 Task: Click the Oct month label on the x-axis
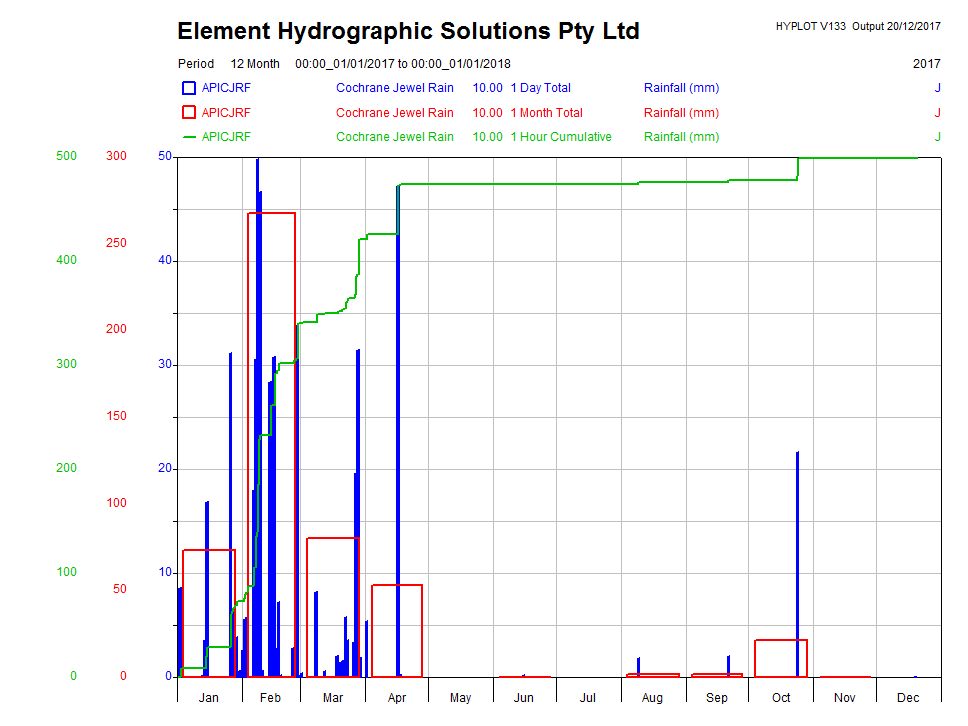[x=781, y=698]
